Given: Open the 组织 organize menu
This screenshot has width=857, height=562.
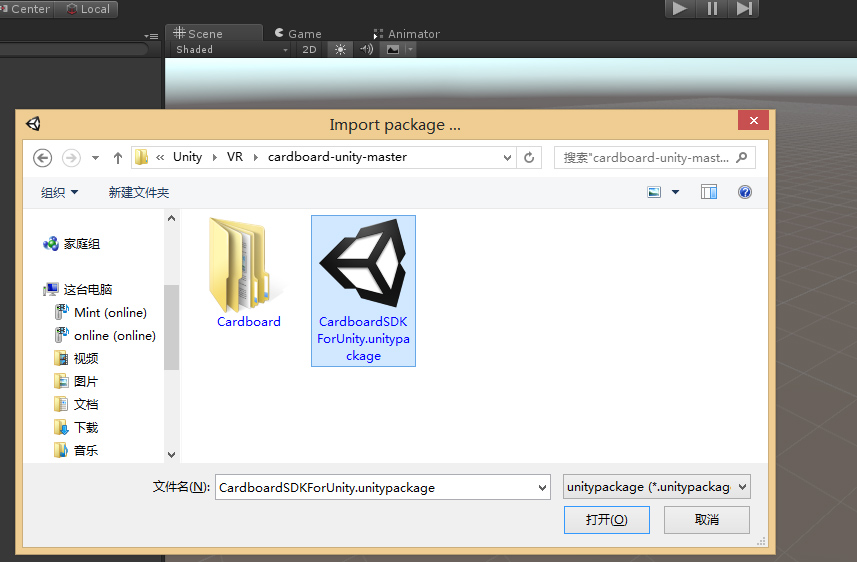Looking at the screenshot, I should click(59, 192).
